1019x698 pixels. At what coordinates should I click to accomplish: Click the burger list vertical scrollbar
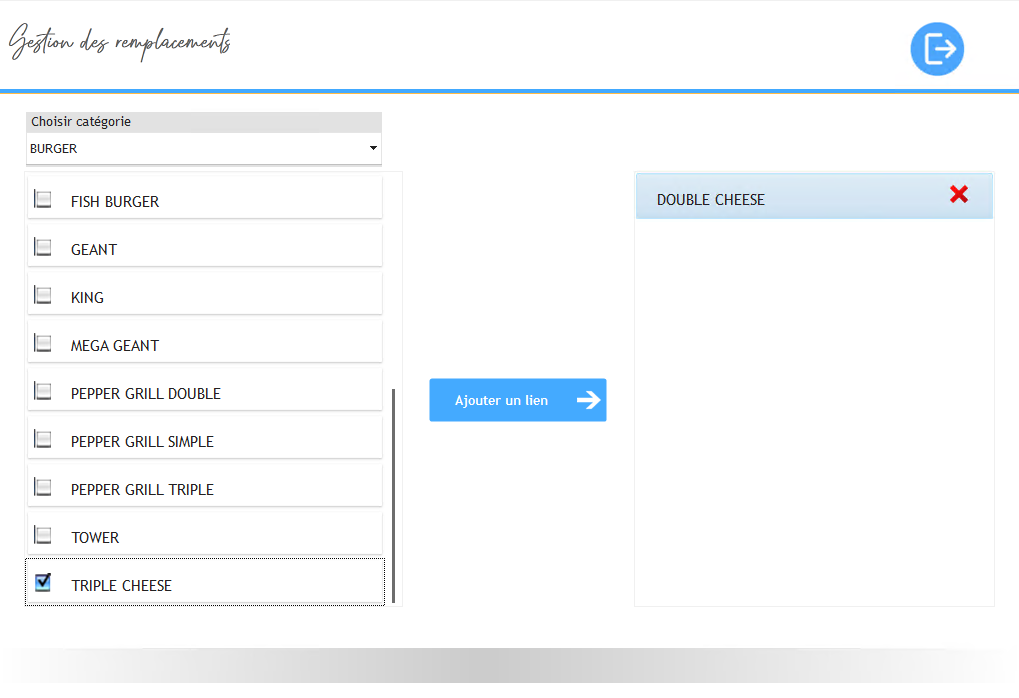point(394,495)
